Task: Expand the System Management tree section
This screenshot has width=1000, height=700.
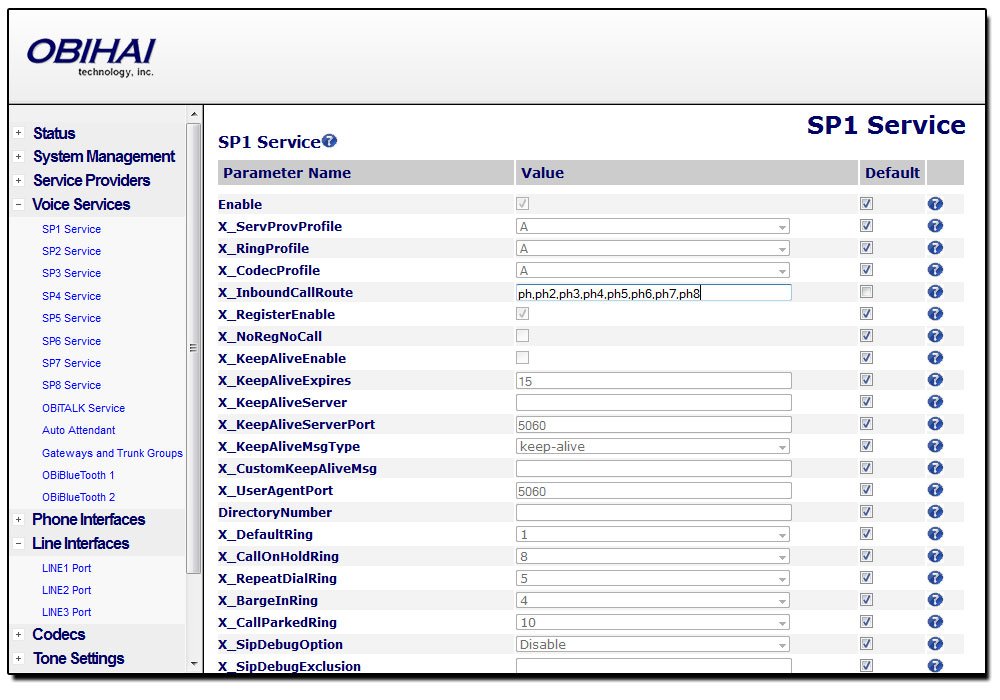Action: click(x=19, y=157)
